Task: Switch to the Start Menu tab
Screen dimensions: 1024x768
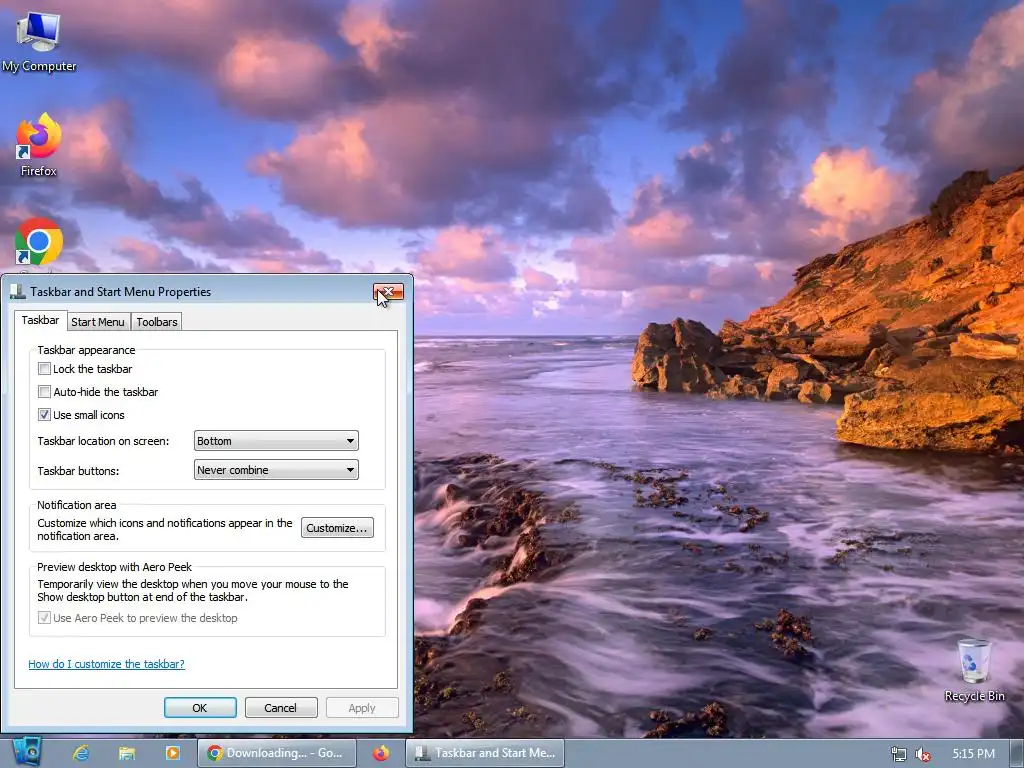Action: 98,322
